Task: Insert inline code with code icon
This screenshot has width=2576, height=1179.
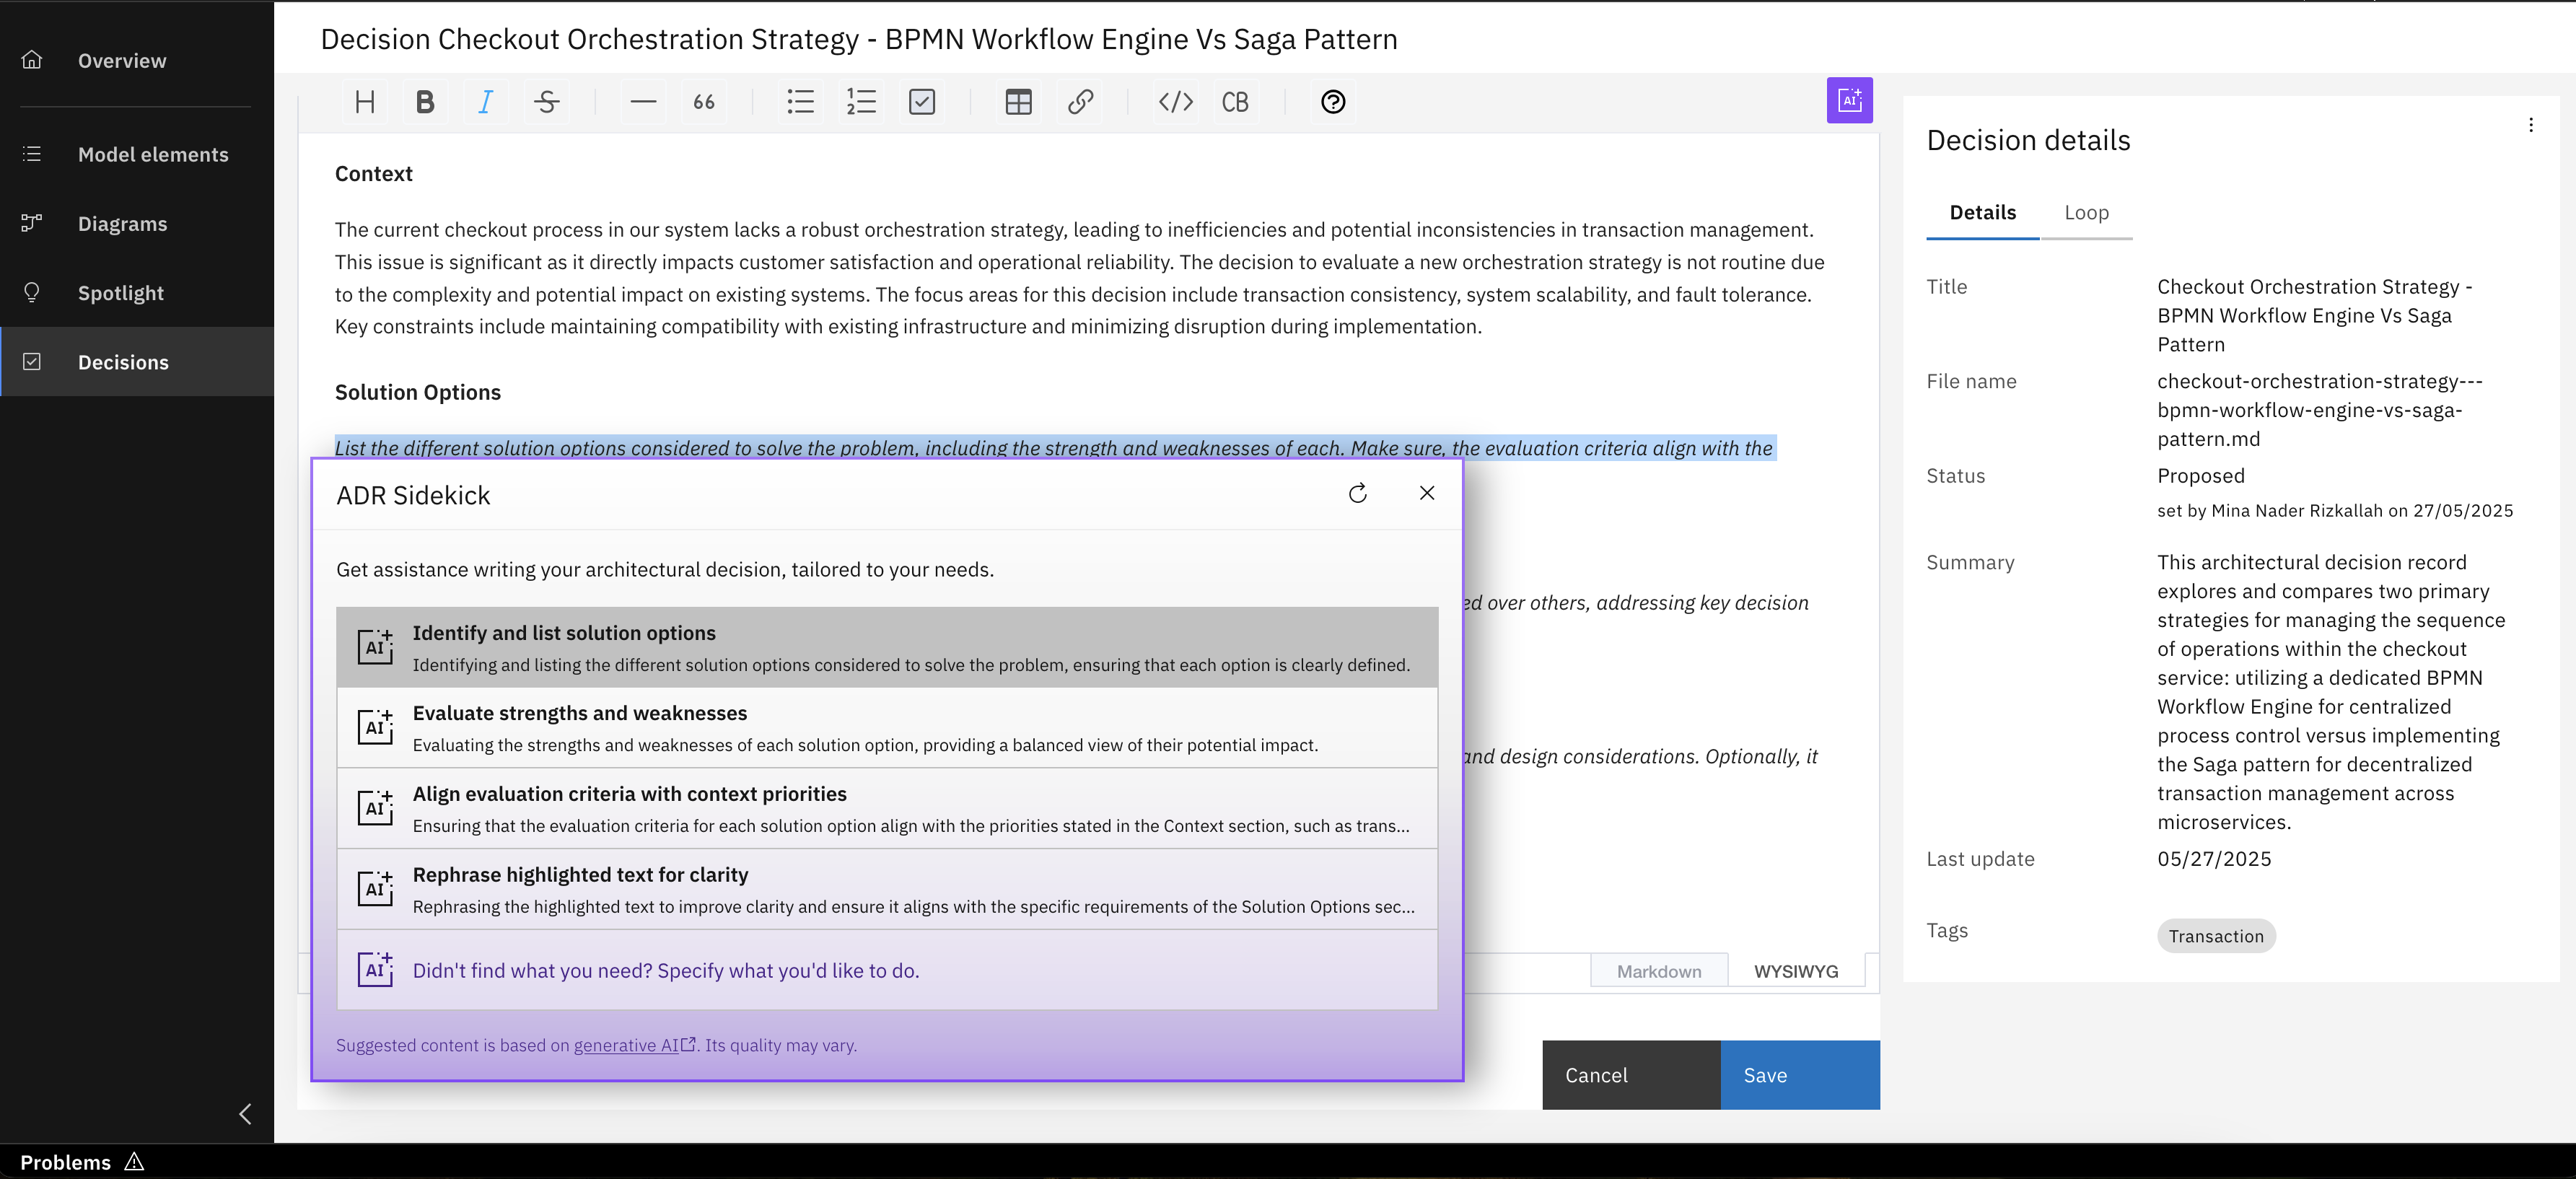Action: pyautogui.click(x=1175, y=102)
